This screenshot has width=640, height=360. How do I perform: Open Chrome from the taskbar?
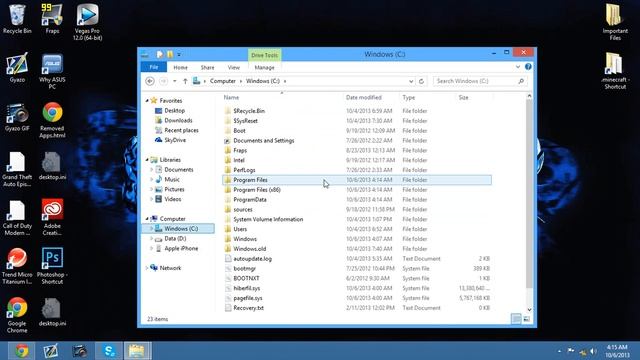(x=22, y=351)
